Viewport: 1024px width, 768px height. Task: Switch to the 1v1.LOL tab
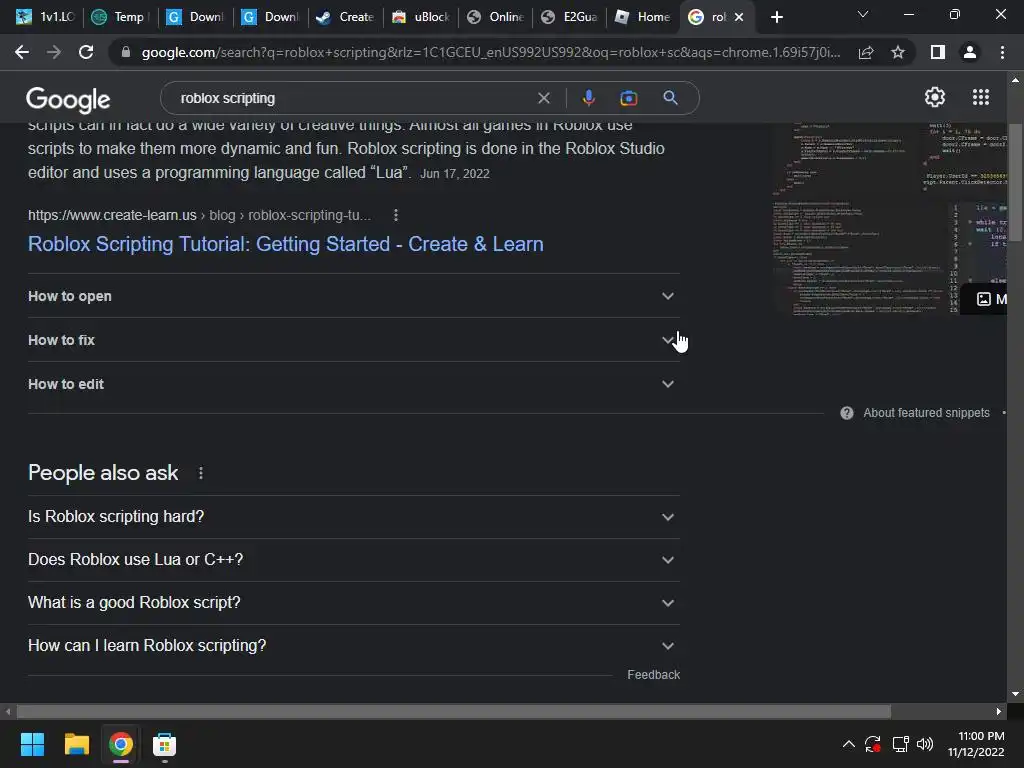pyautogui.click(x=44, y=17)
